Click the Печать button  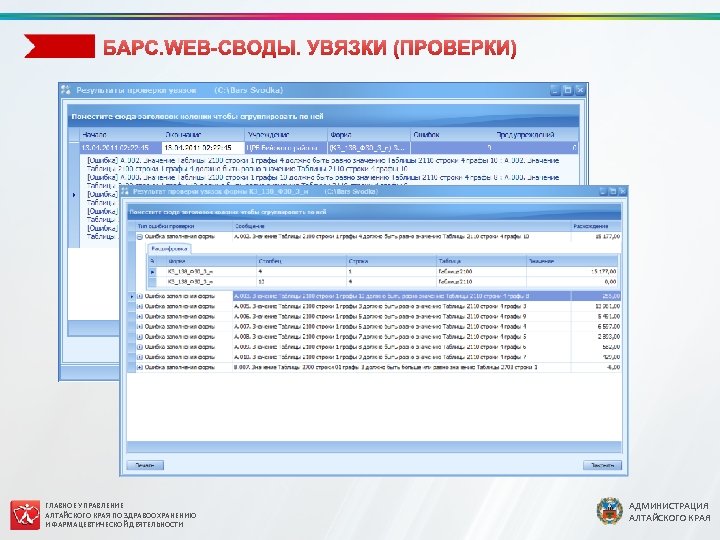145,465
